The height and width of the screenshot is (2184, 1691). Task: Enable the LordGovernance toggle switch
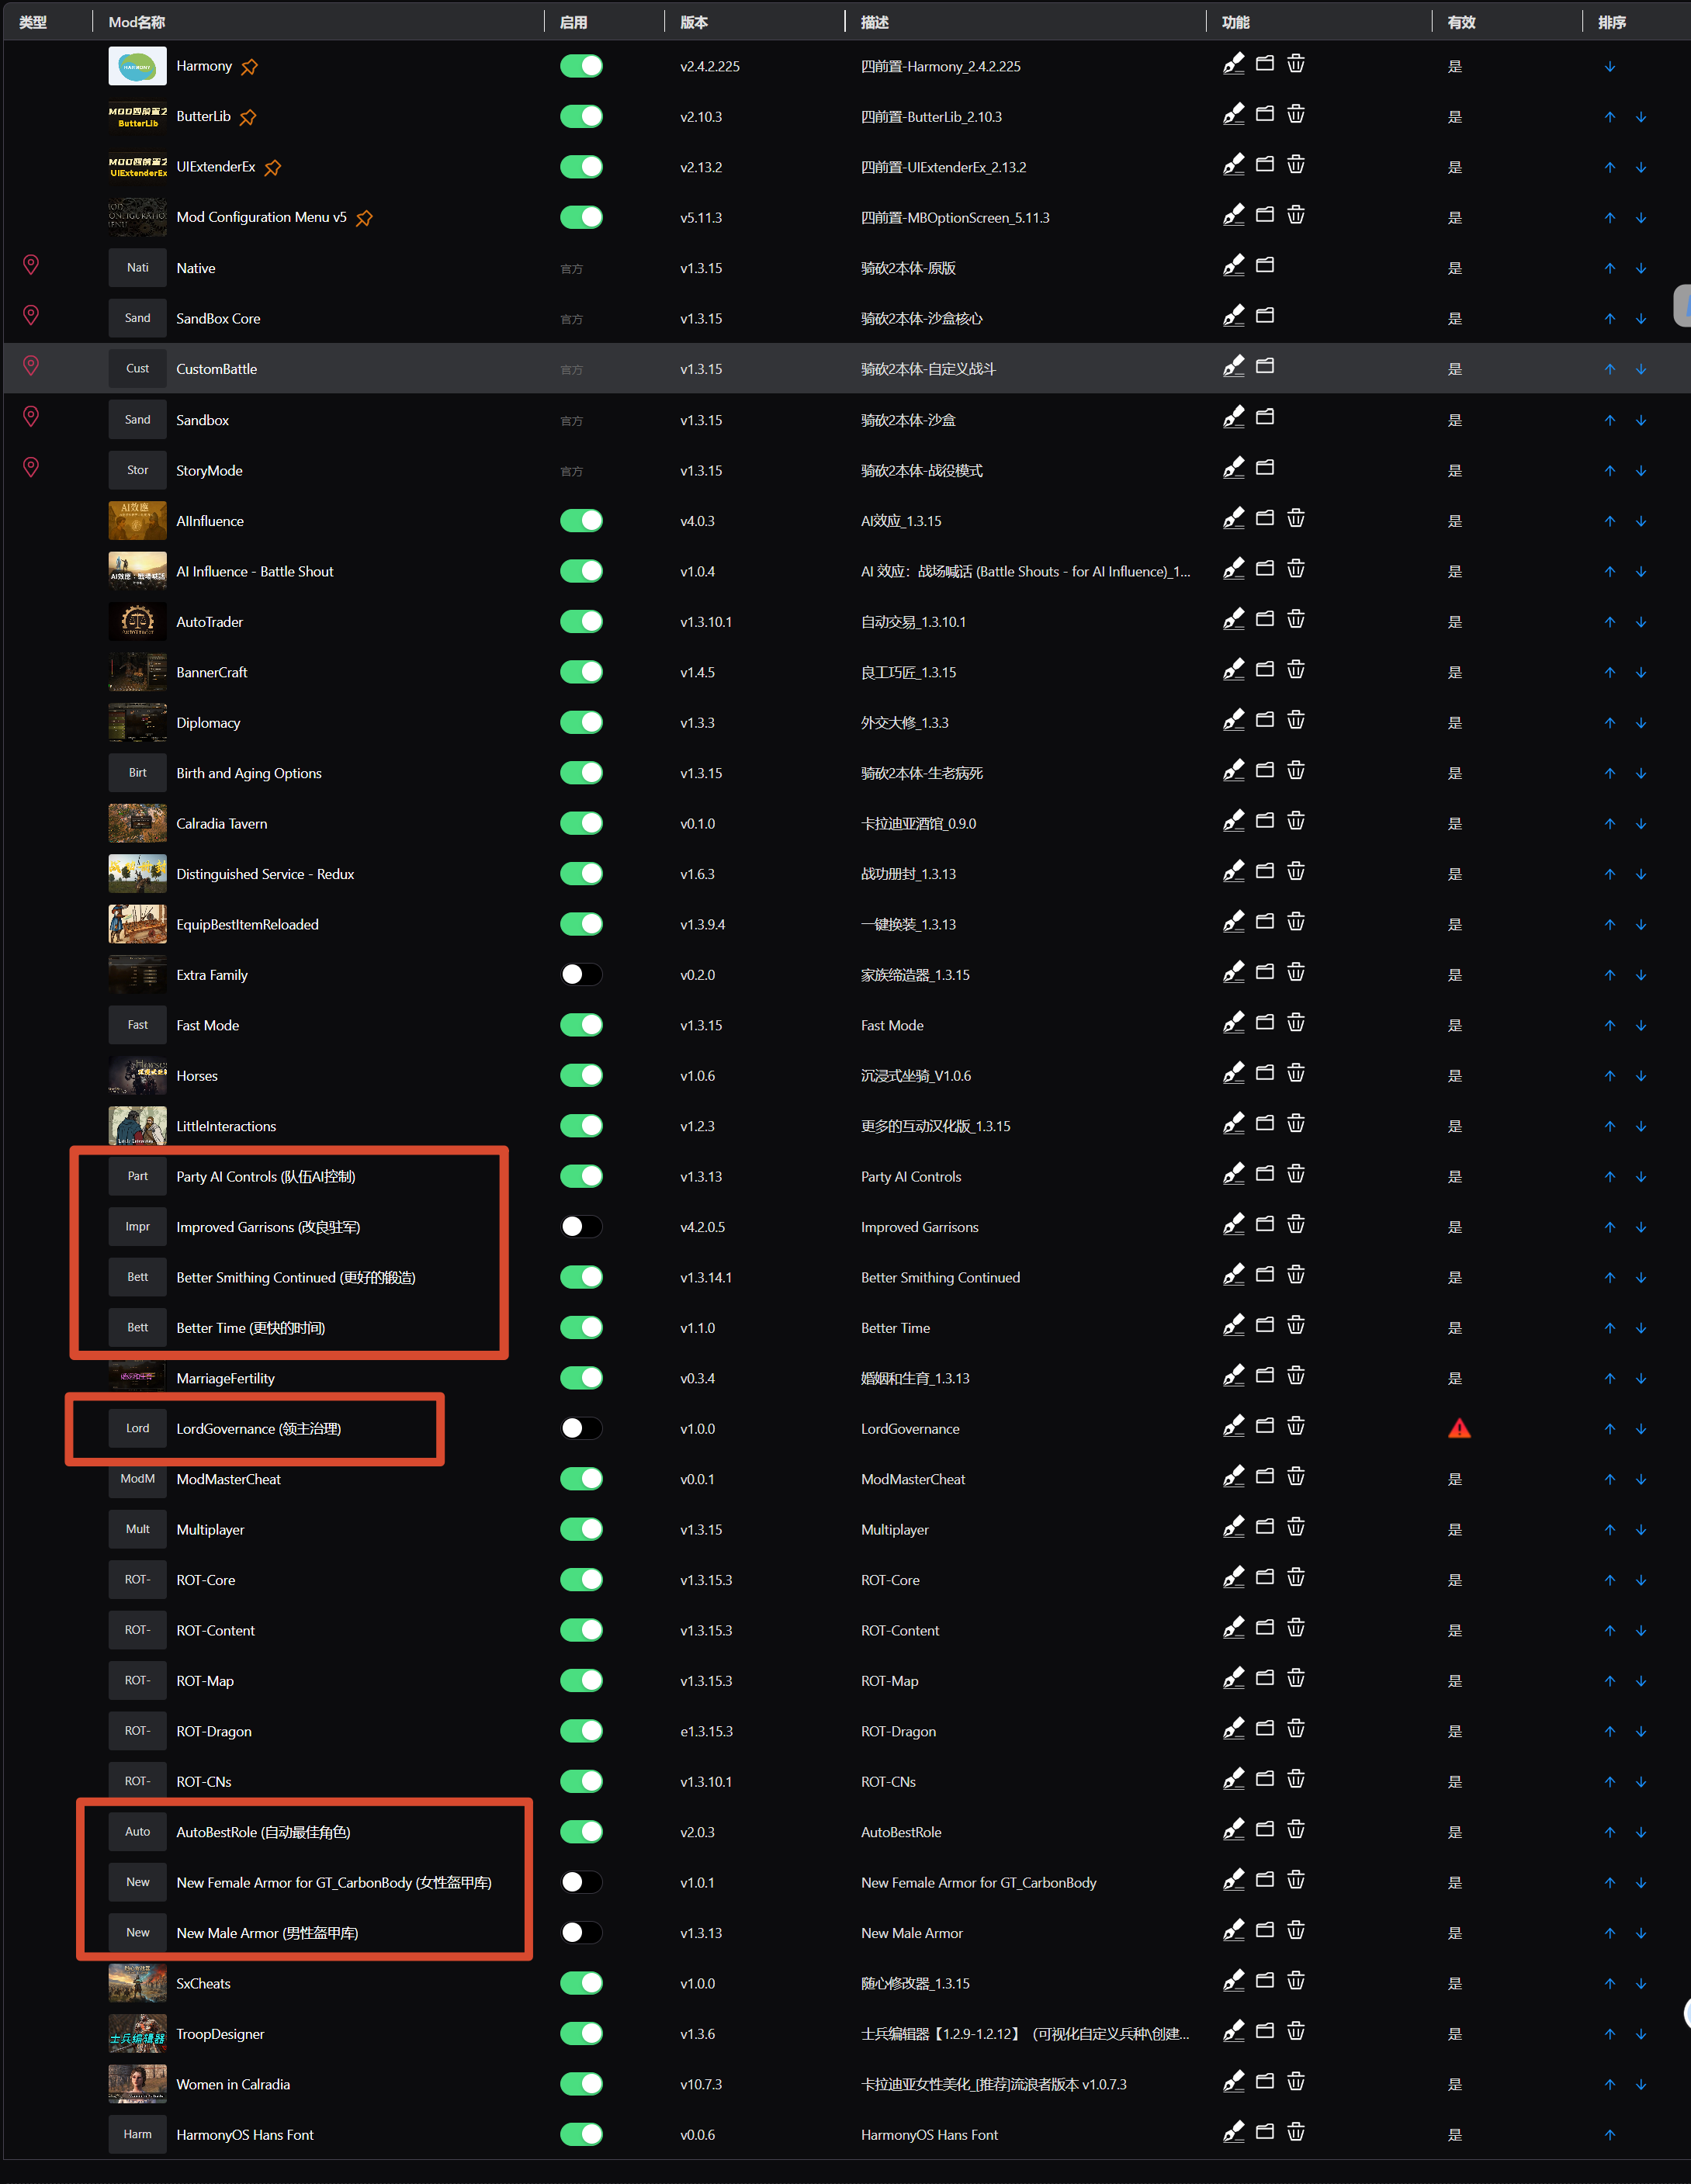(x=581, y=1428)
